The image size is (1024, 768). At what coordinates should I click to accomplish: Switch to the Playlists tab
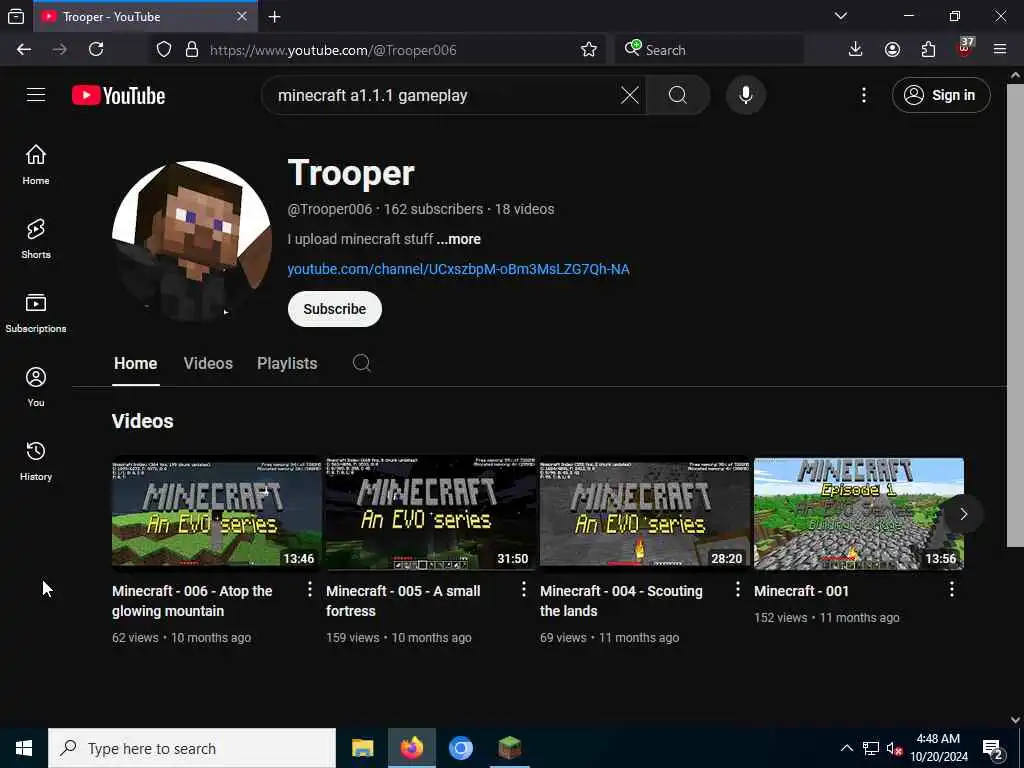(287, 364)
